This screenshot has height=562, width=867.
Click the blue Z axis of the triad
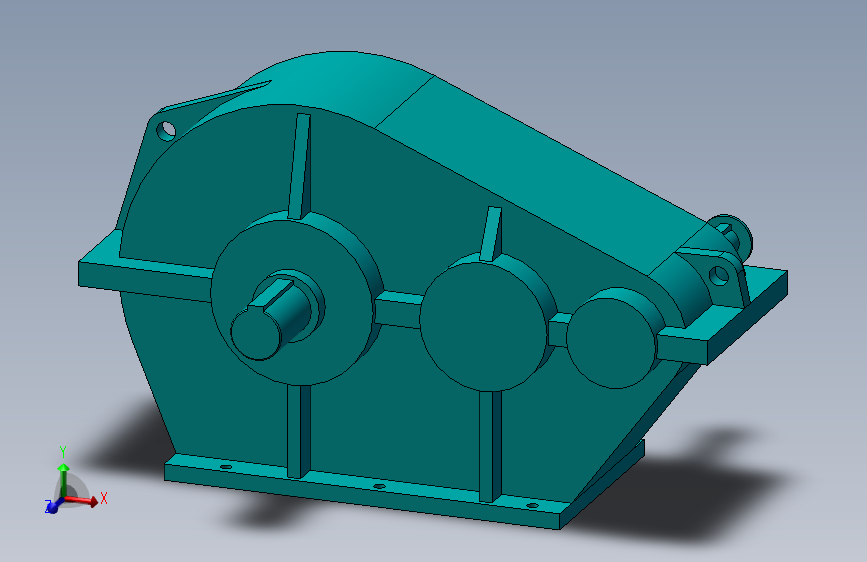(52, 506)
